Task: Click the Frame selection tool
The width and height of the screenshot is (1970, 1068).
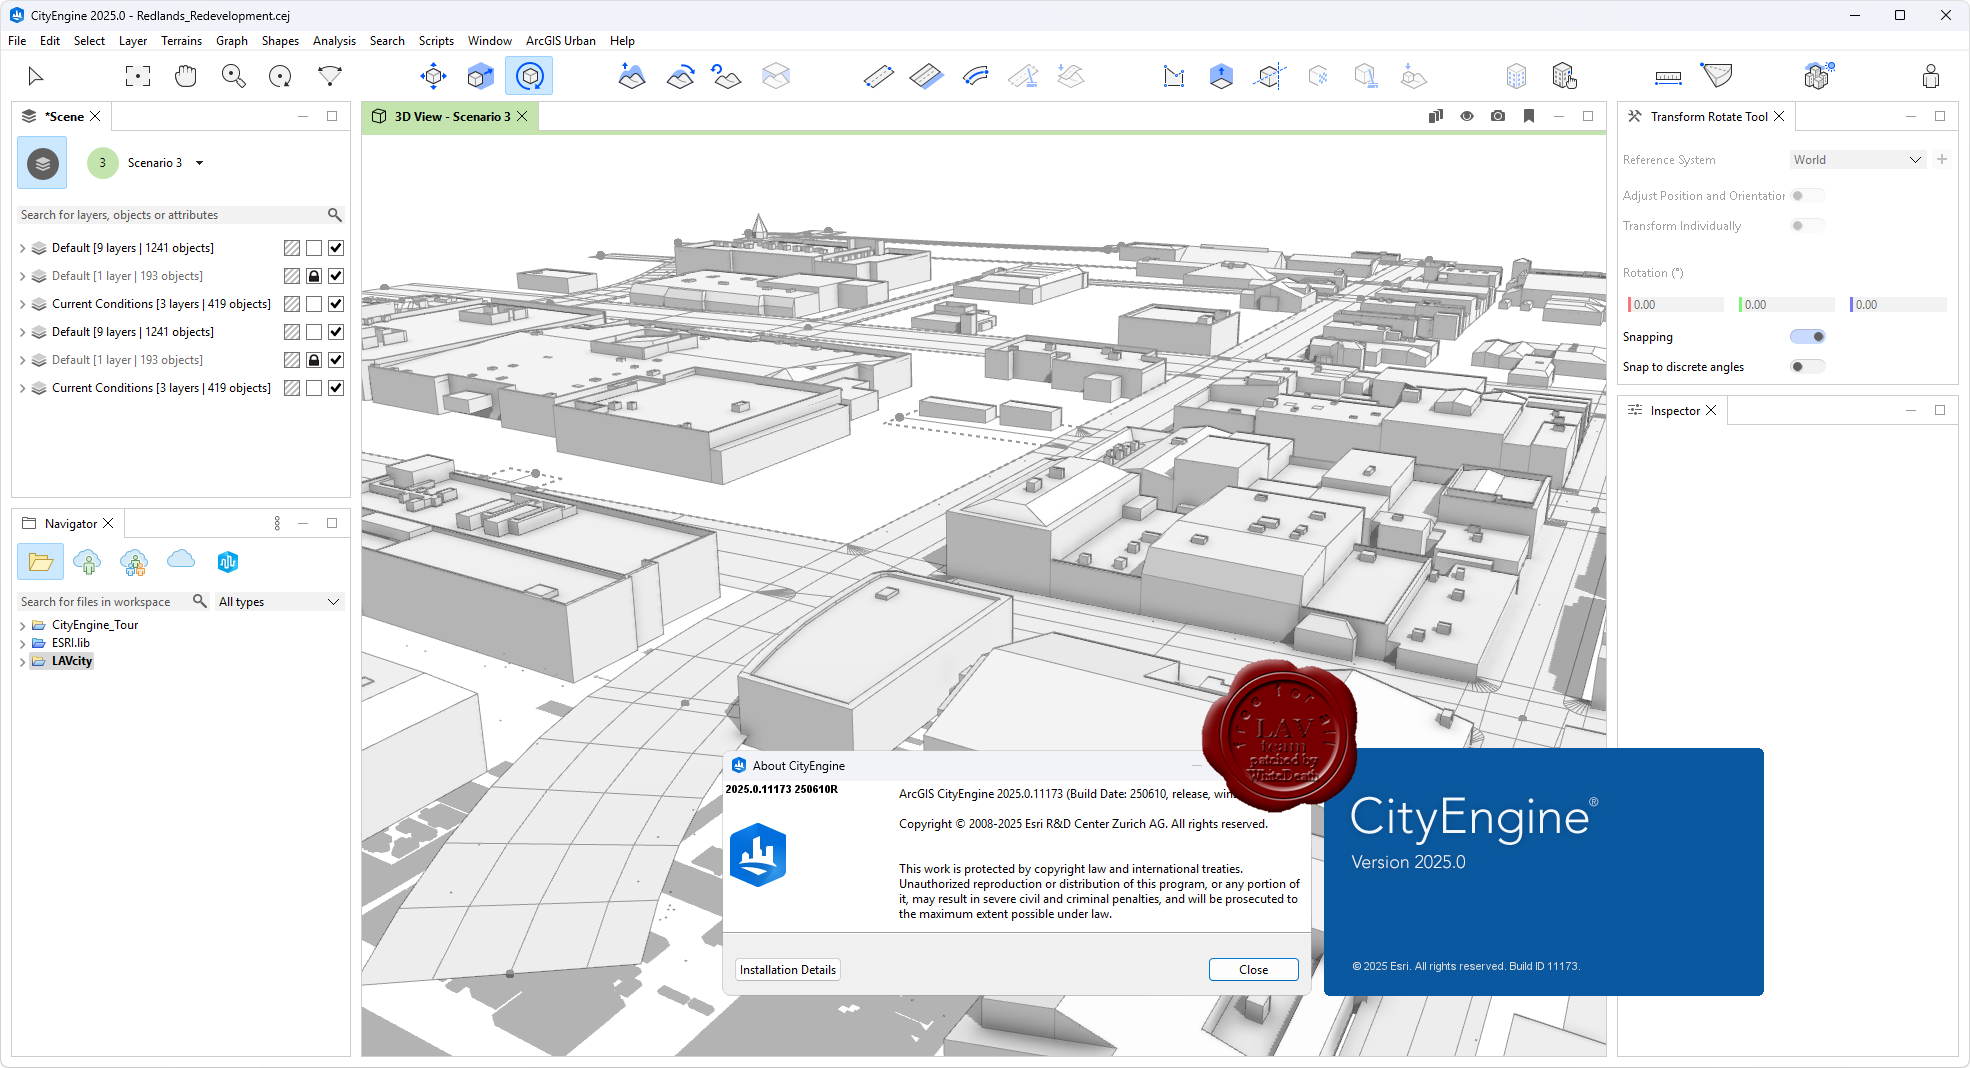Action: pos(137,76)
